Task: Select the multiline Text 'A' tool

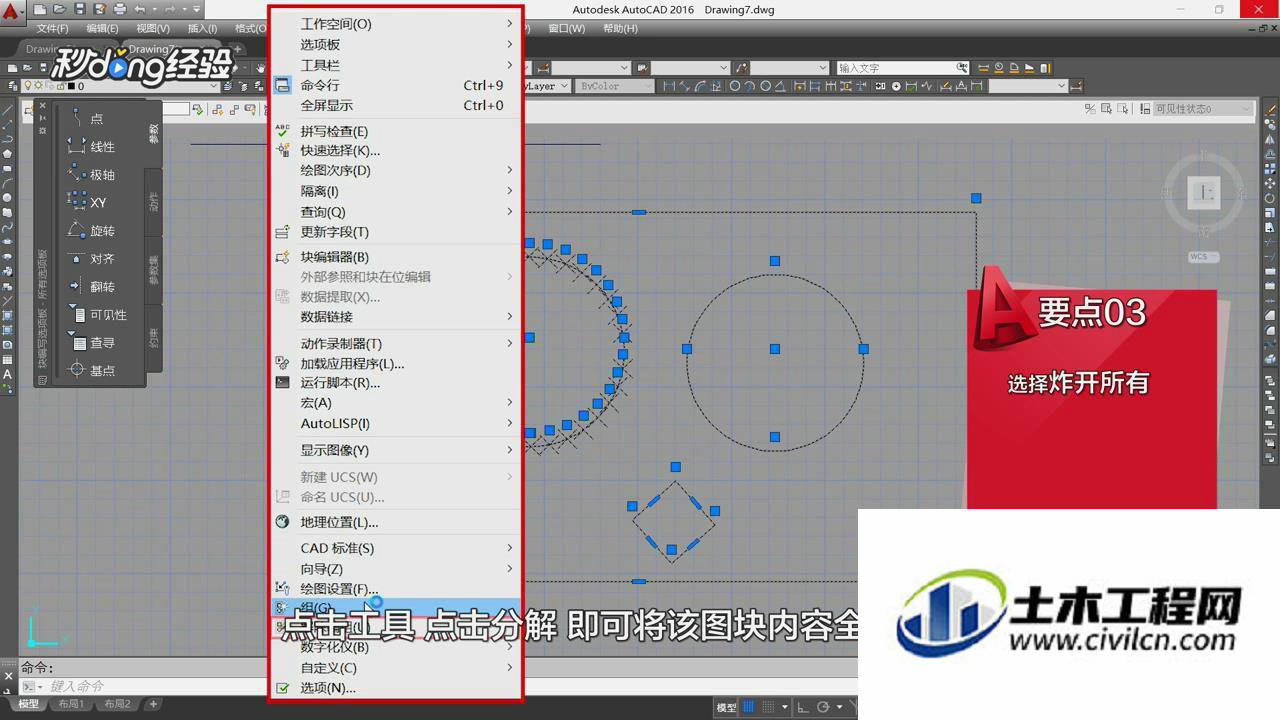Action: pyautogui.click(x=7, y=374)
